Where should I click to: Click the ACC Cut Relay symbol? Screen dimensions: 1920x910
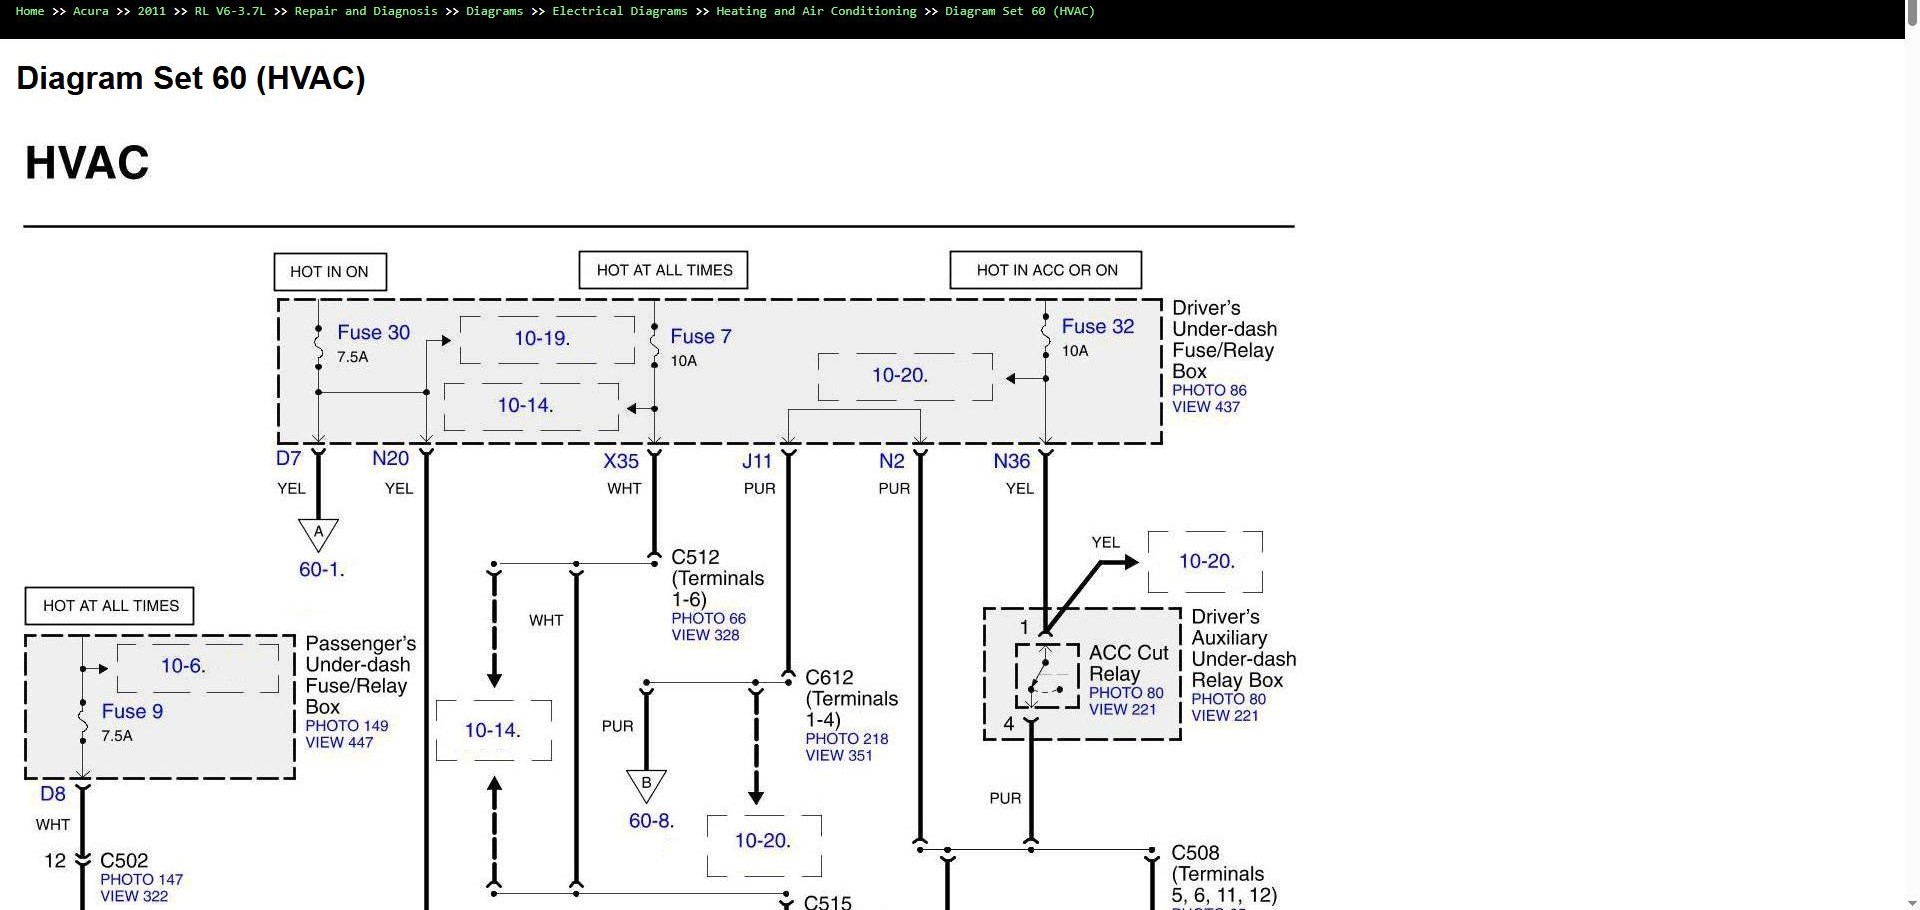(1047, 676)
